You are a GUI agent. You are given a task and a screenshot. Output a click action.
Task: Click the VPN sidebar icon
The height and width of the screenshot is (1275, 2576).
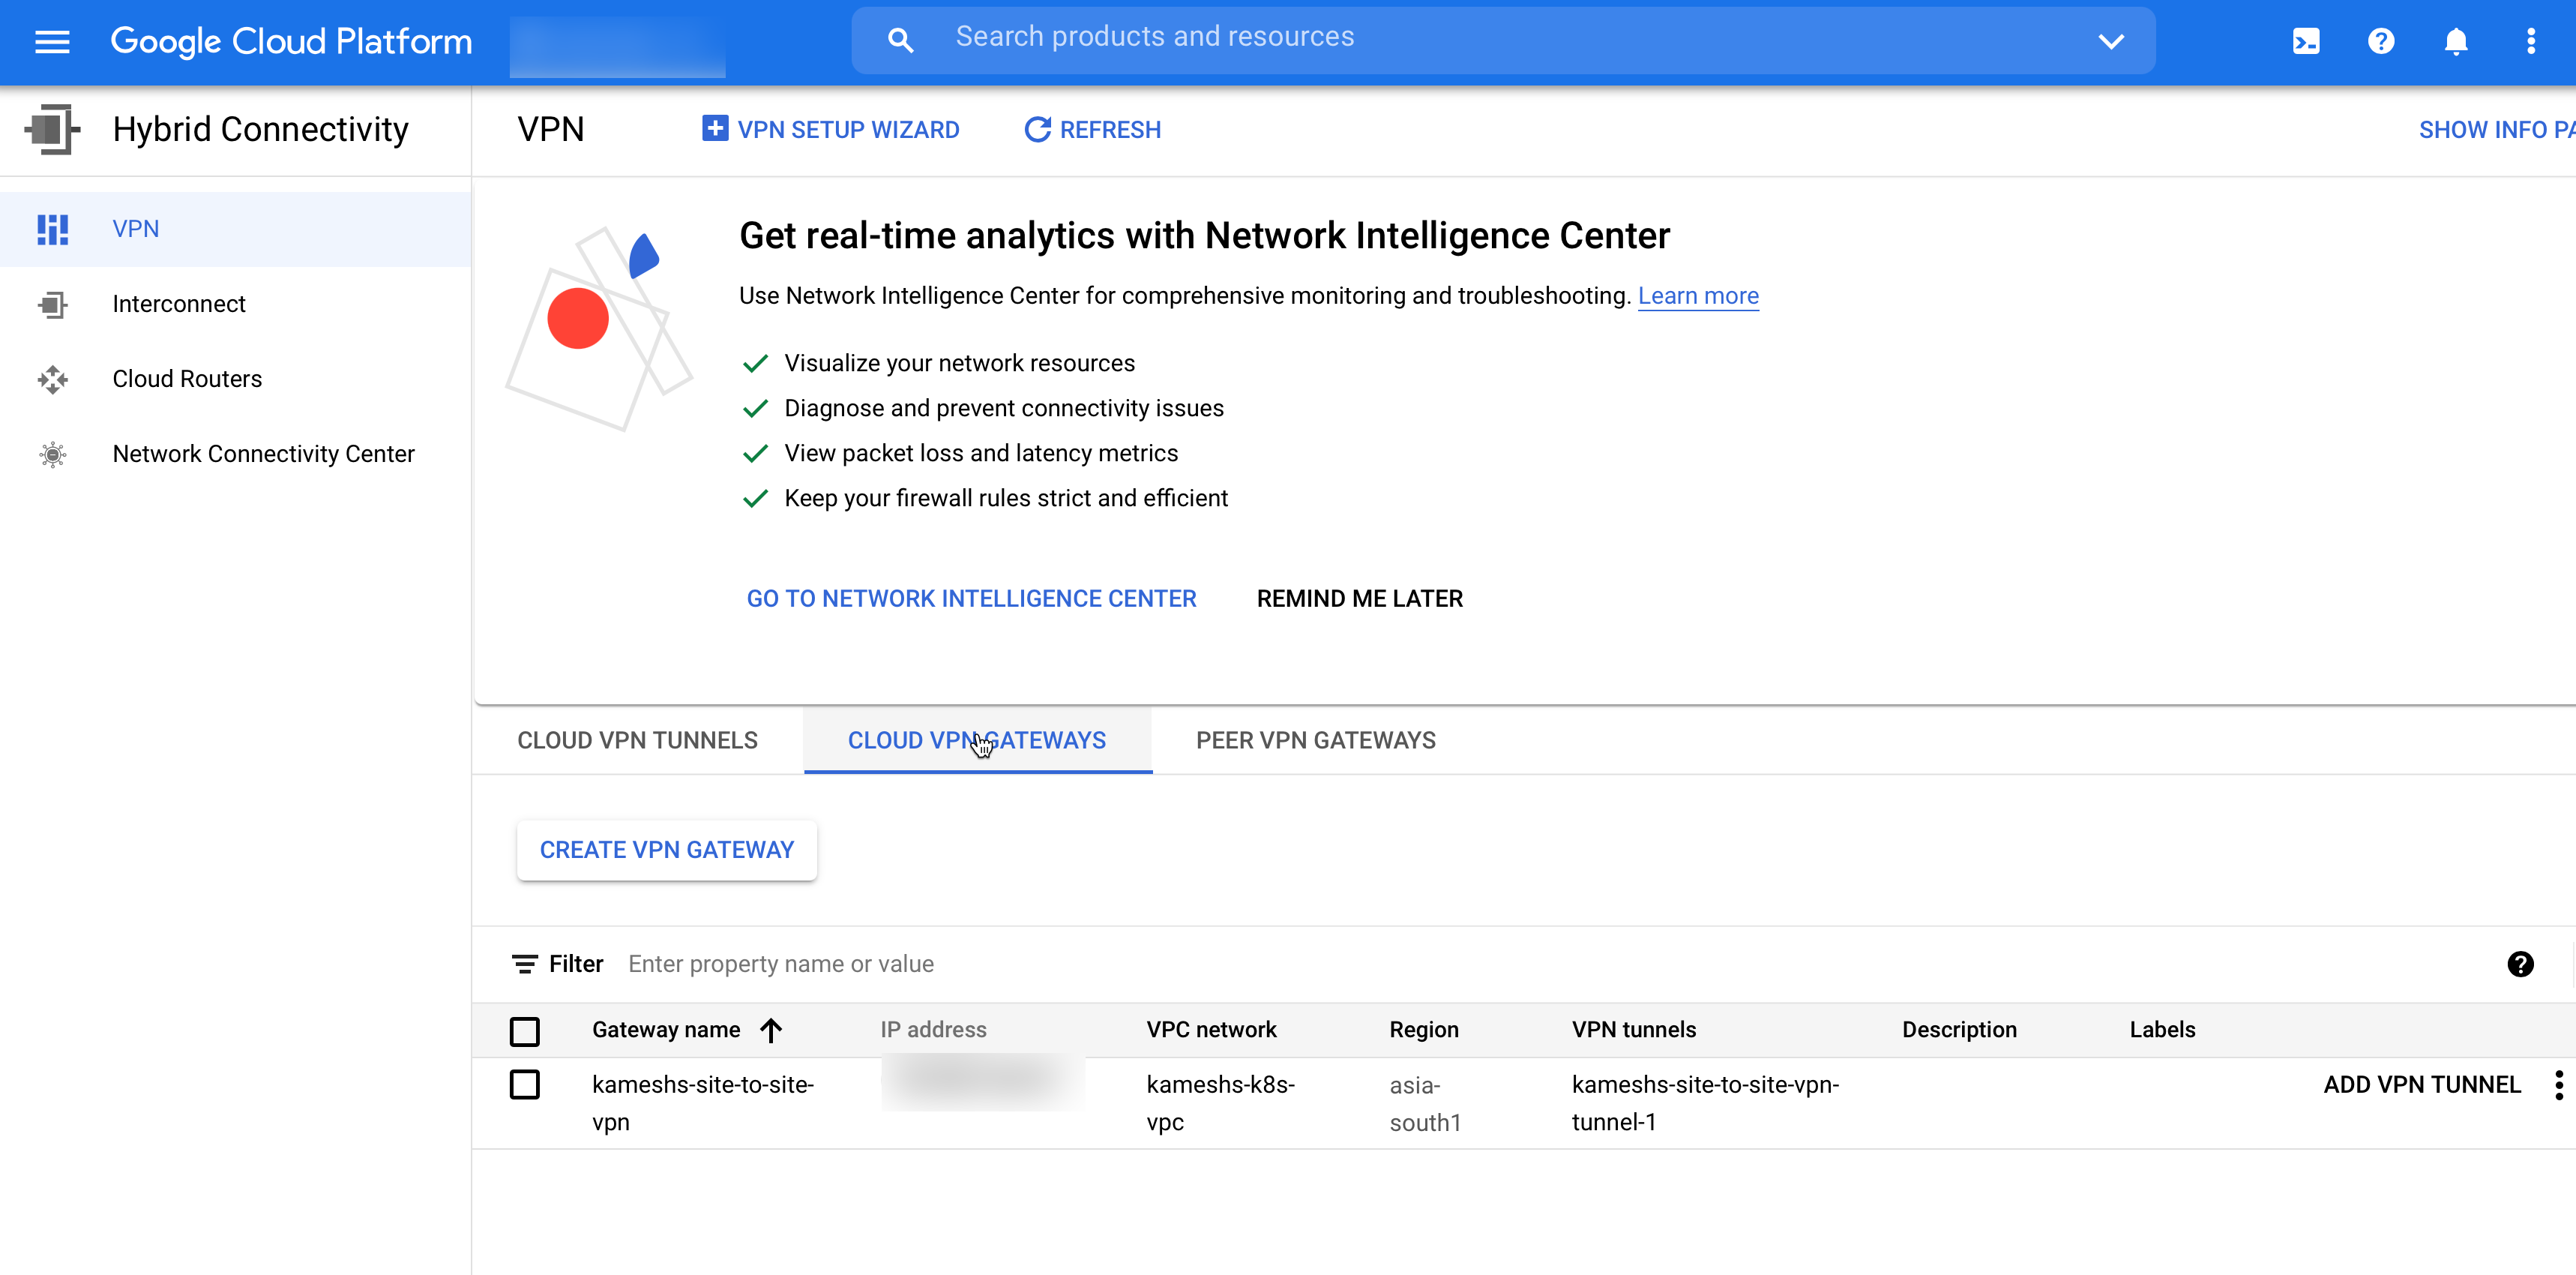point(52,229)
